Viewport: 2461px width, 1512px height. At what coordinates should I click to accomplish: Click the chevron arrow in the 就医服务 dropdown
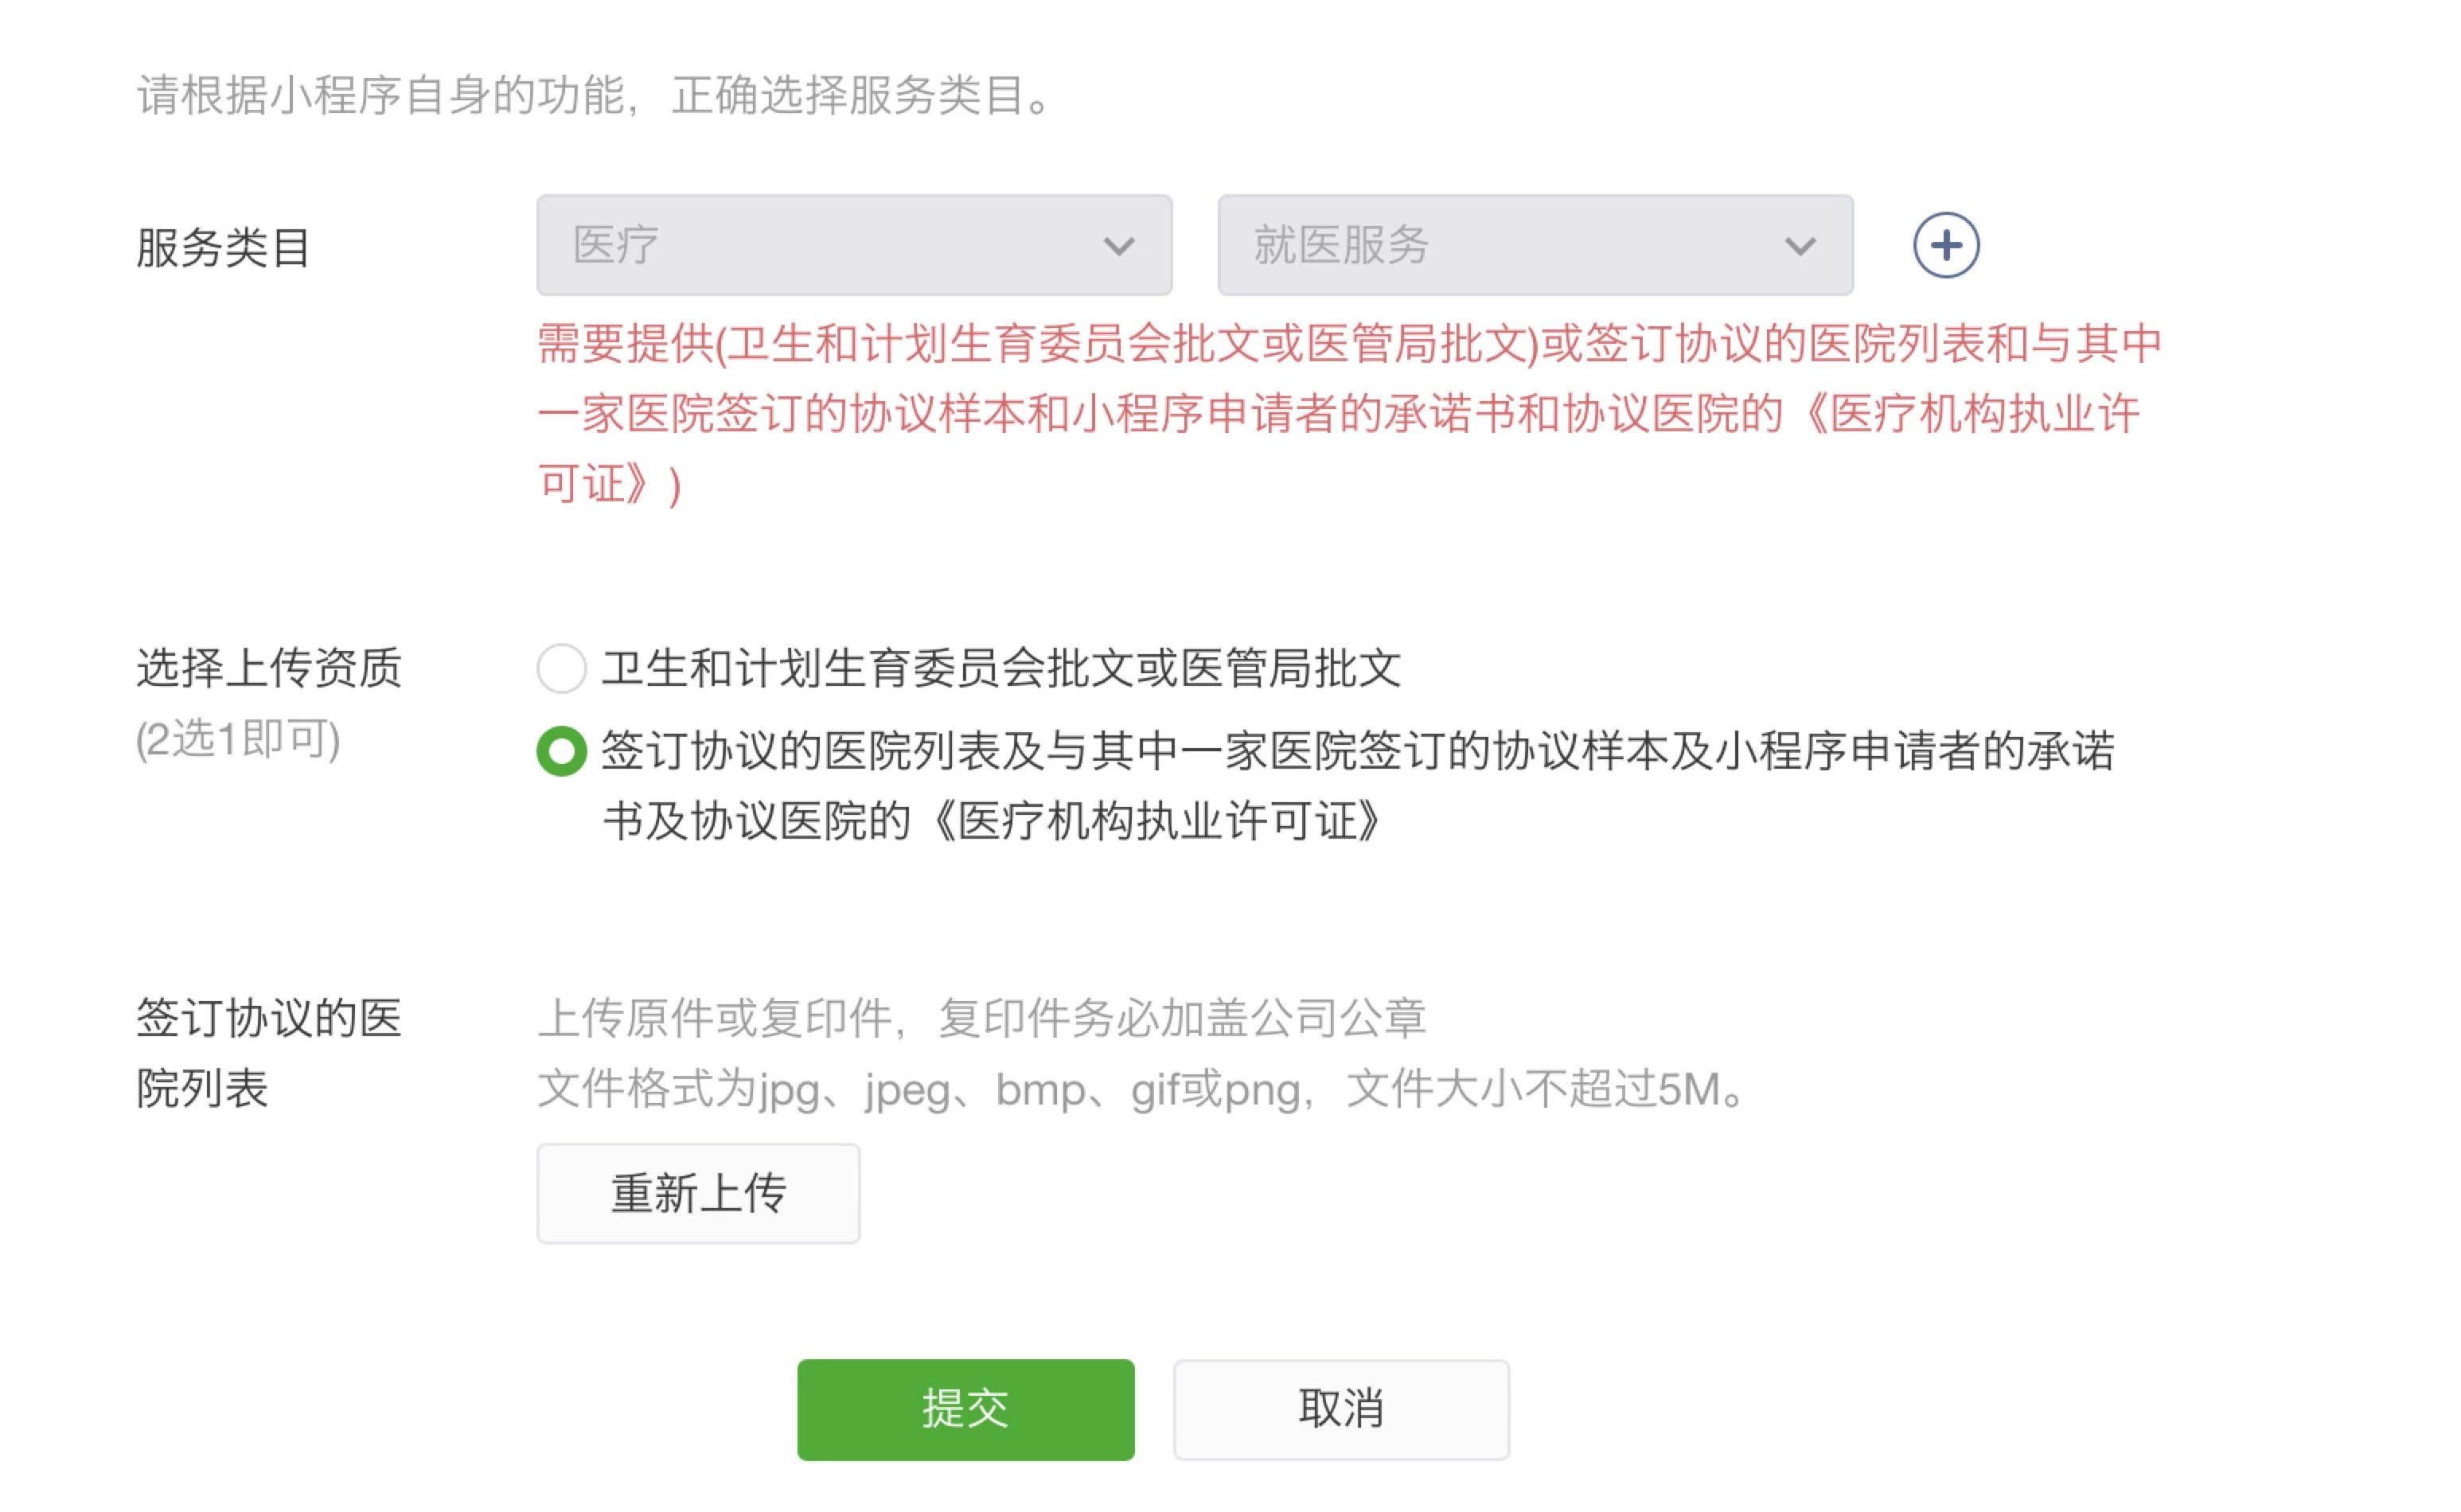click(x=1799, y=246)
